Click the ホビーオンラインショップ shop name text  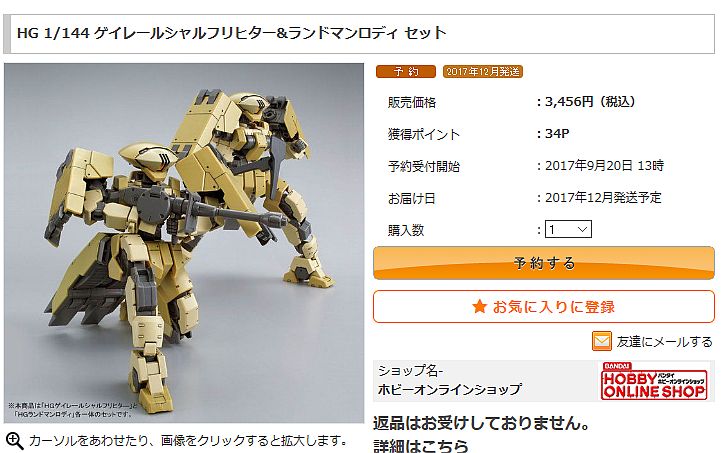pos(449,389)
